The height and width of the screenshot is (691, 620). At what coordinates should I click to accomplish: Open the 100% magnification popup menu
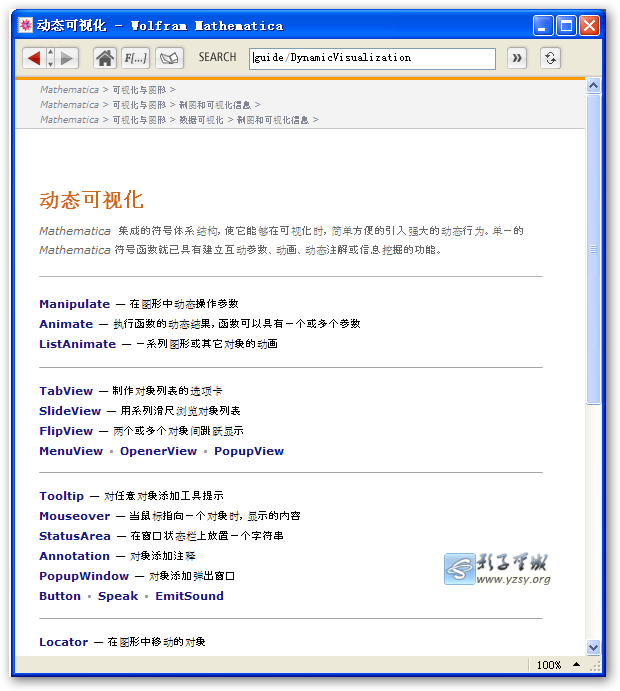point(561,665)
